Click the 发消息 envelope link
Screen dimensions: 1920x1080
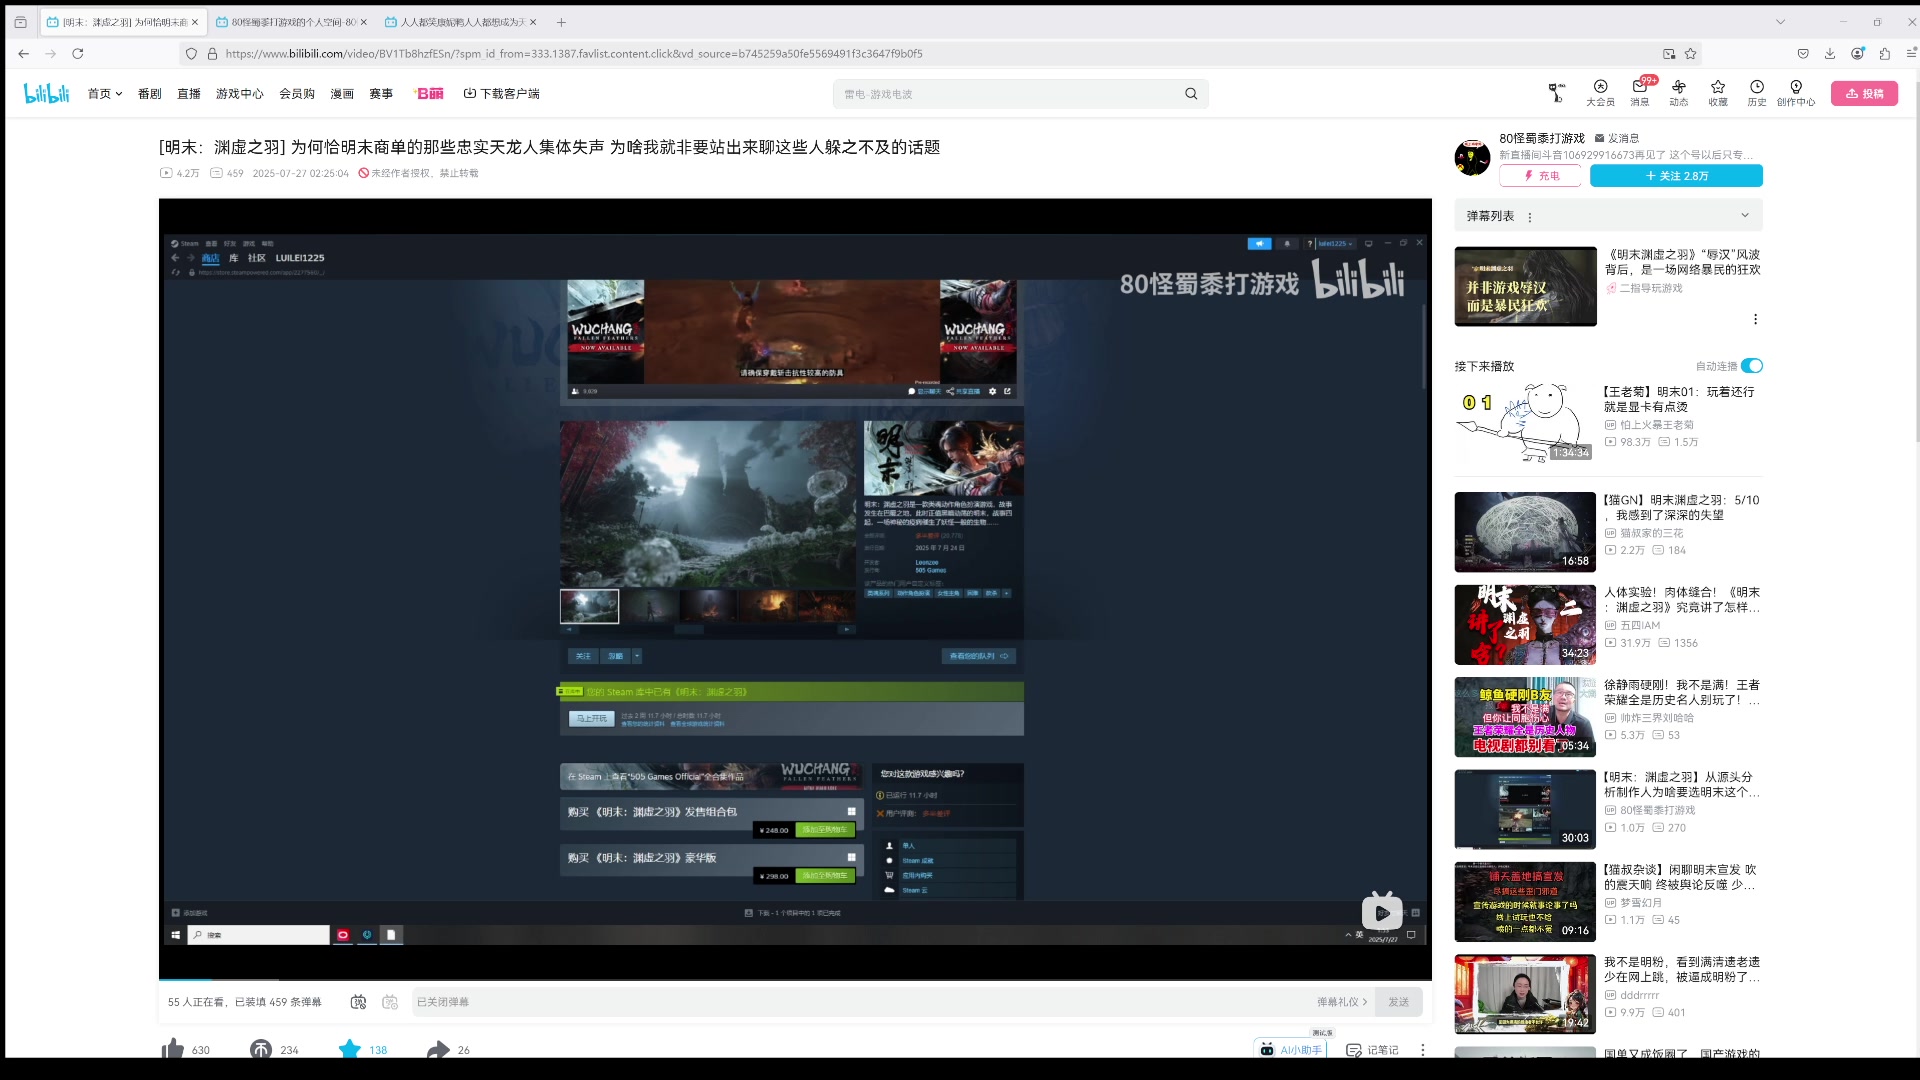[1617, 138]
